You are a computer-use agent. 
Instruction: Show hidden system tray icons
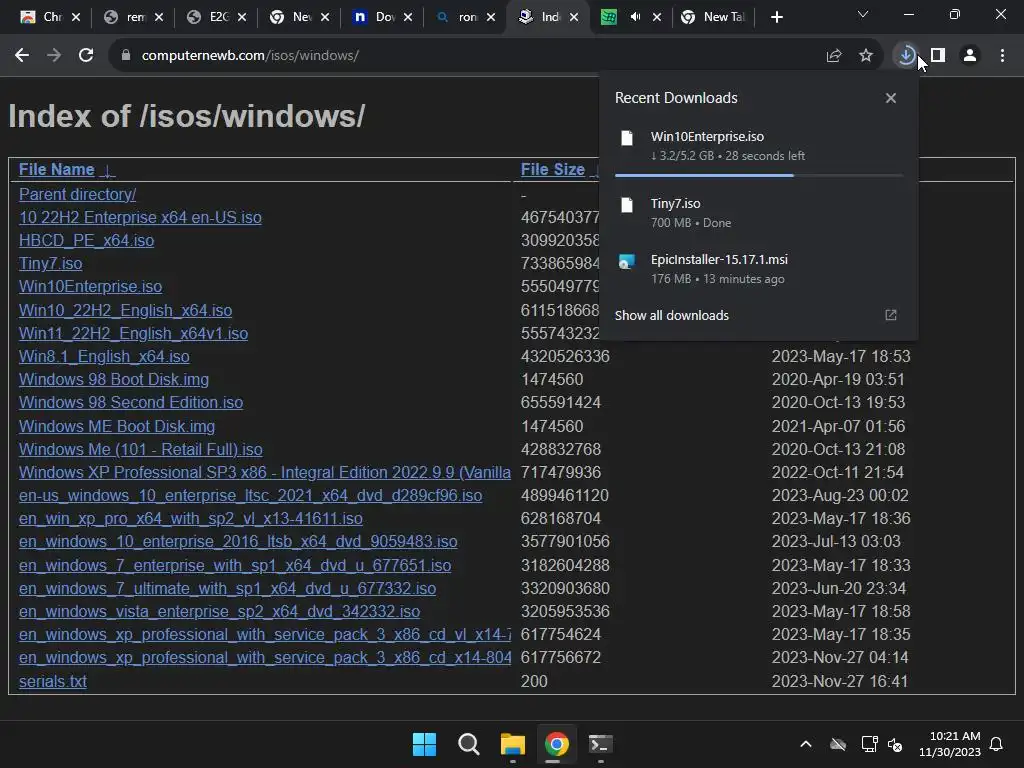pos(806,744)
